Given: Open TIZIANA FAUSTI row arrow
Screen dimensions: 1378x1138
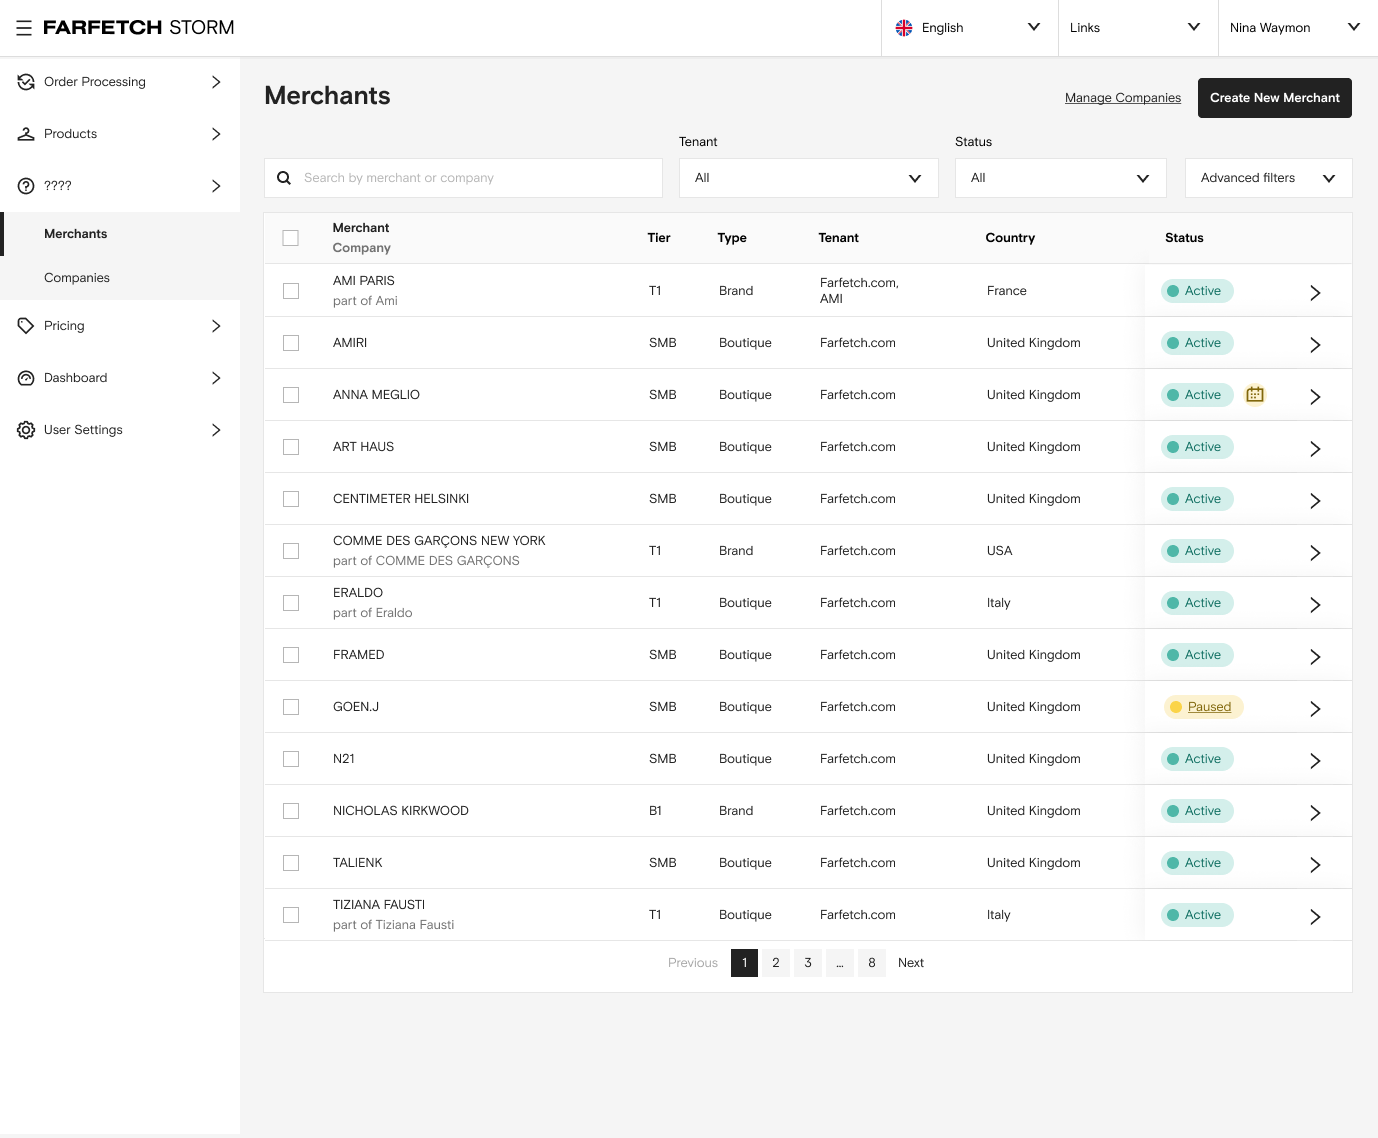Looking at the screenshot, I should (1315, 917).
